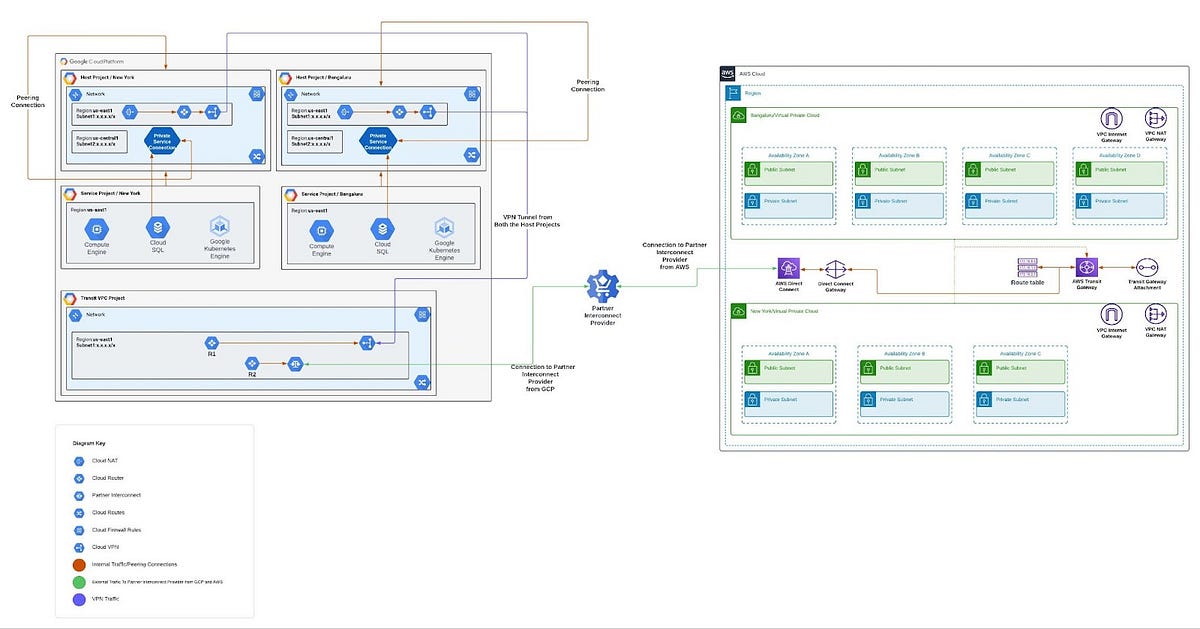This screenshot has height=629, width=1200.
Task: Click the Transit Gateway Attachment icon
Action: pyautogui.click(x=1146, y=268)
